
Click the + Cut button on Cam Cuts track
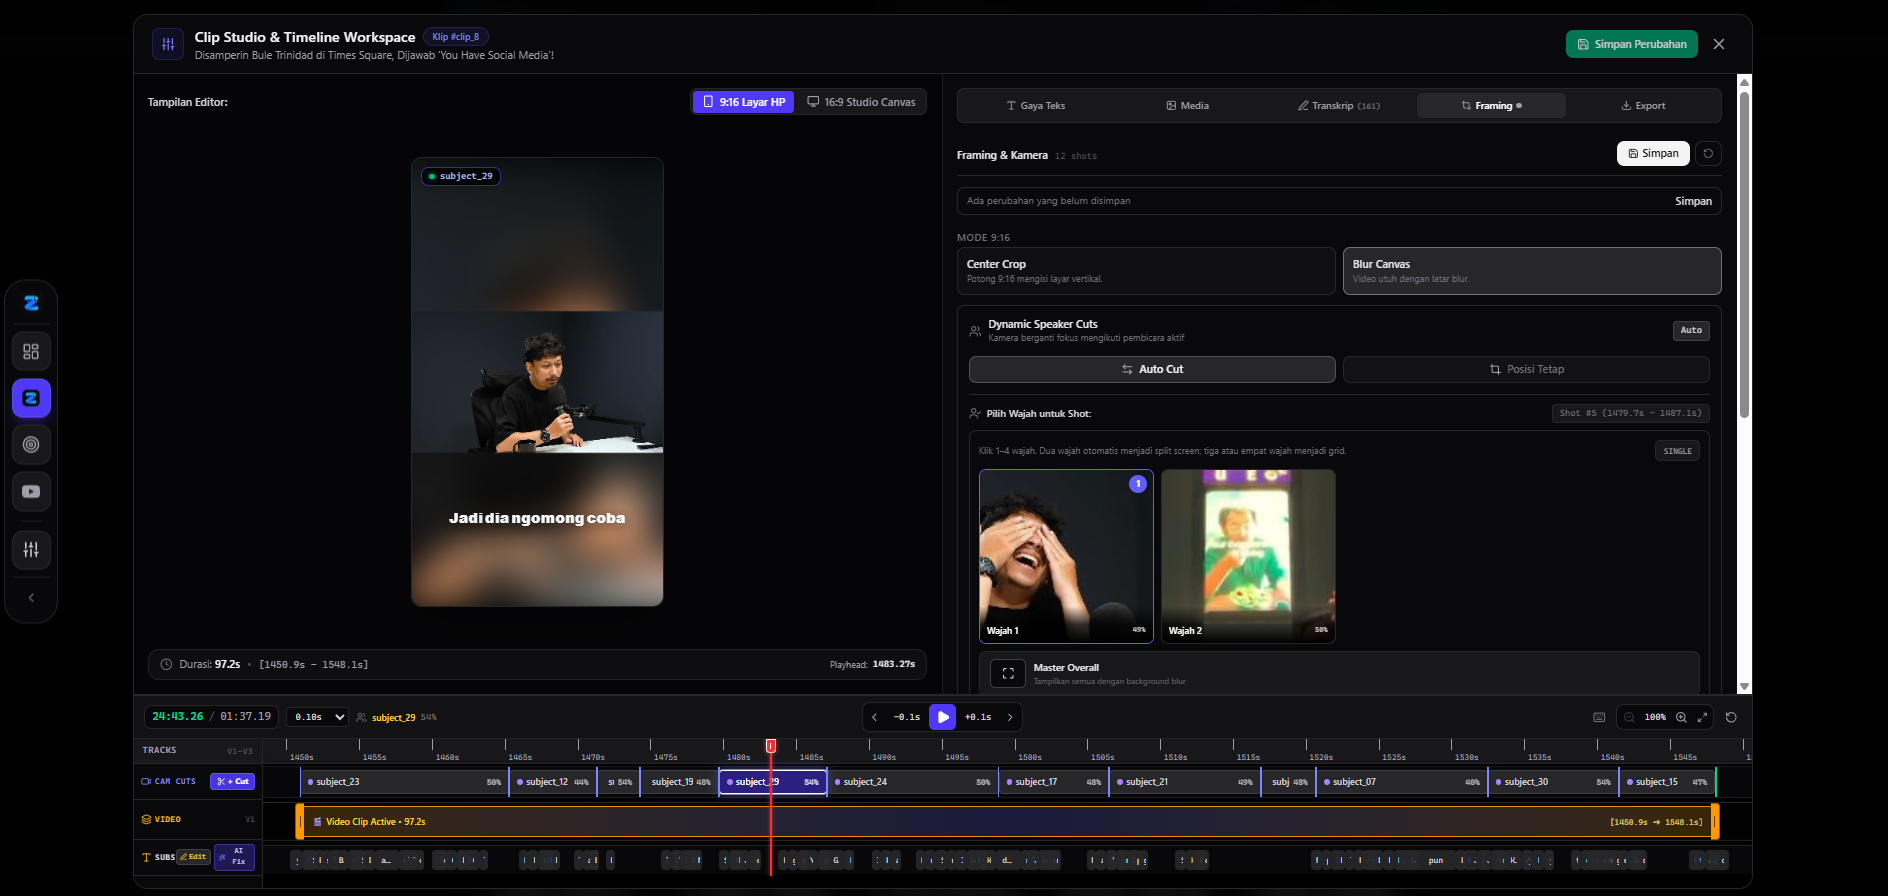click(x=232, y=781)
